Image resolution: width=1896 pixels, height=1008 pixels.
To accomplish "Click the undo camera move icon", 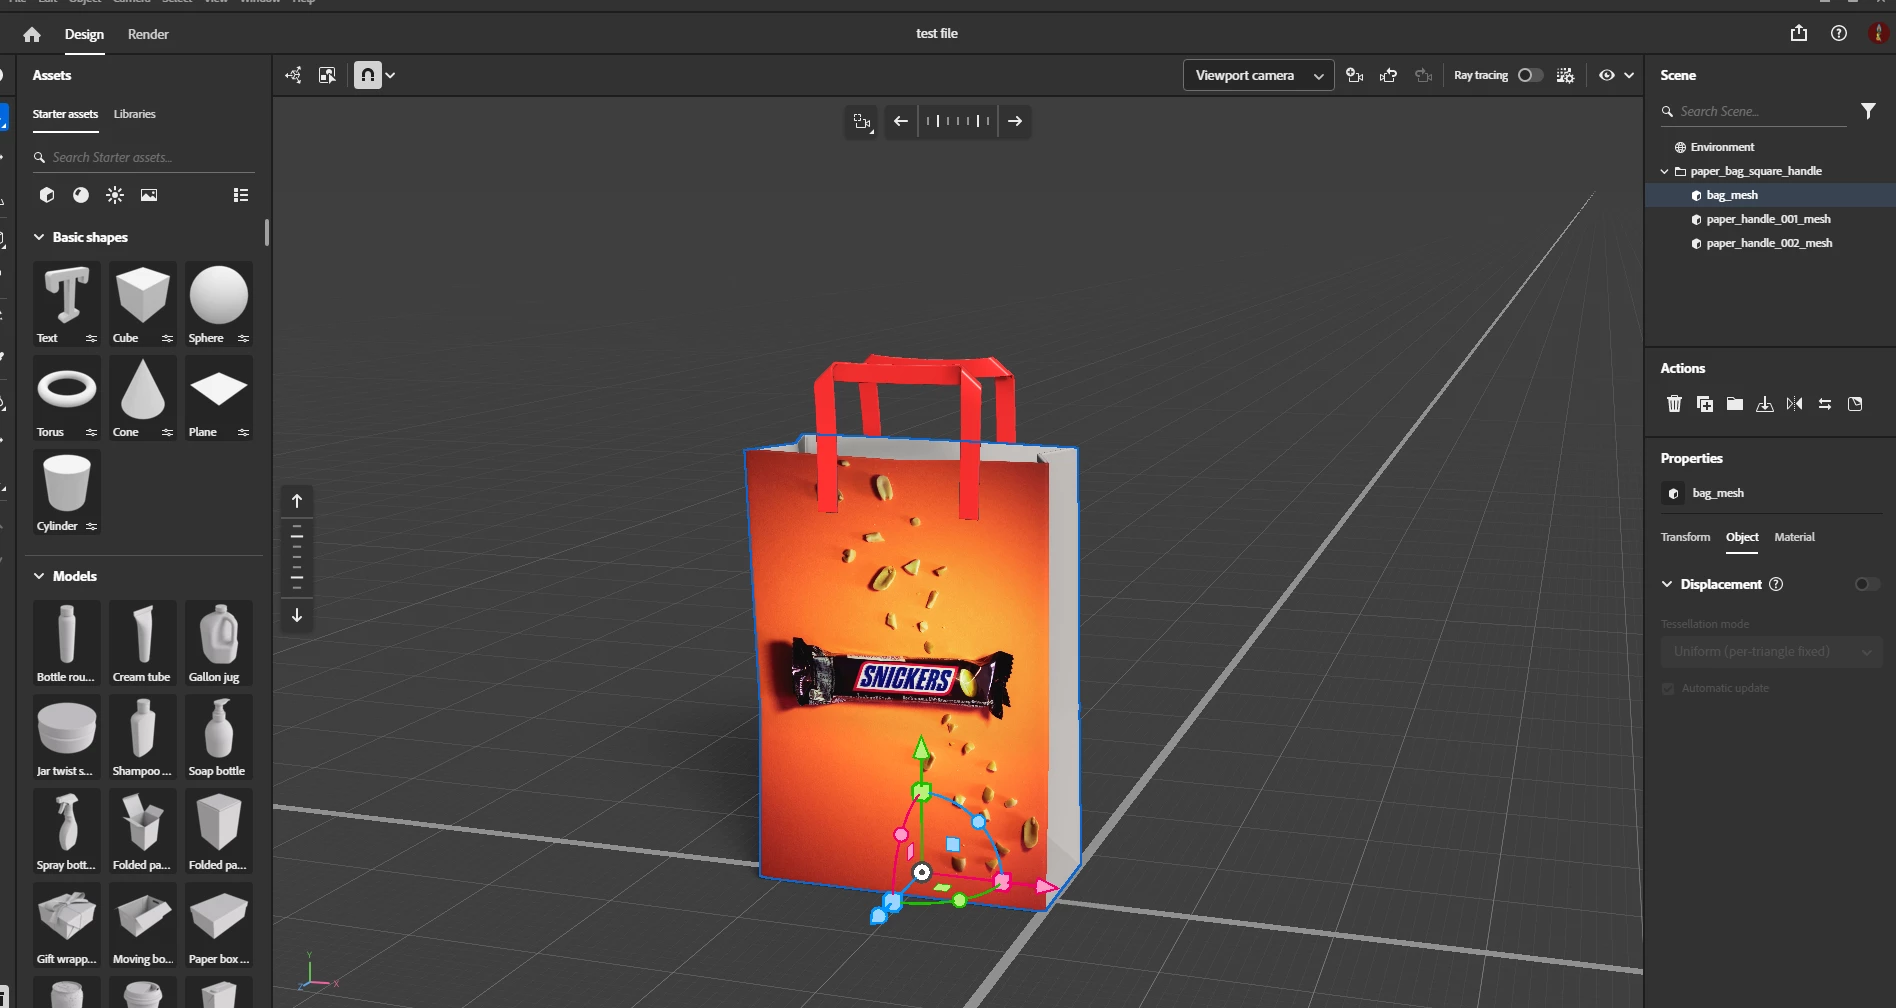I will click(1389, 75).
